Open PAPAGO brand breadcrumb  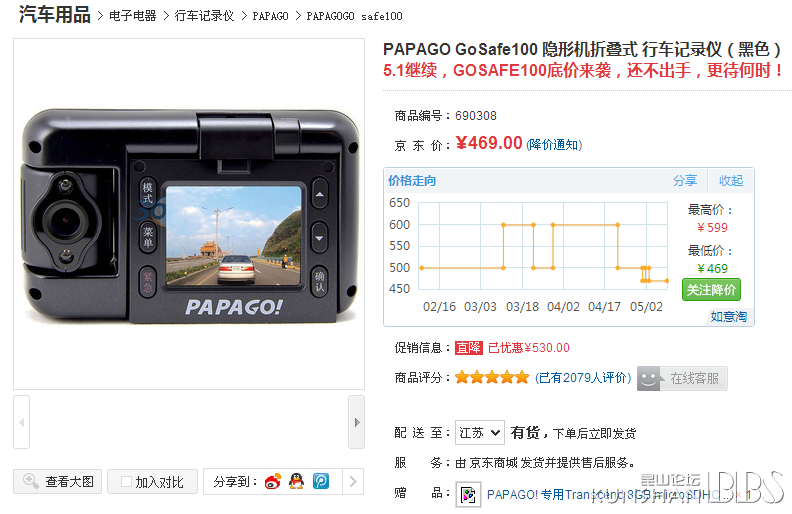[x=270, y=16]
